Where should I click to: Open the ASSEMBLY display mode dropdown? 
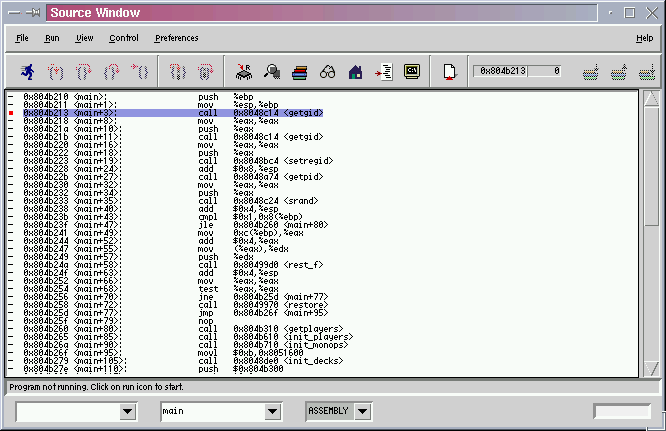click(362, 412)
